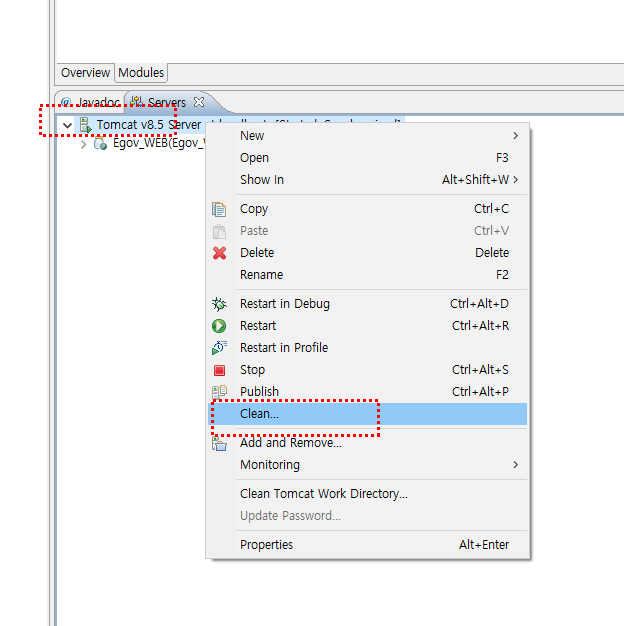
Task: Close the Servers view tab
Action: point(199,102)
